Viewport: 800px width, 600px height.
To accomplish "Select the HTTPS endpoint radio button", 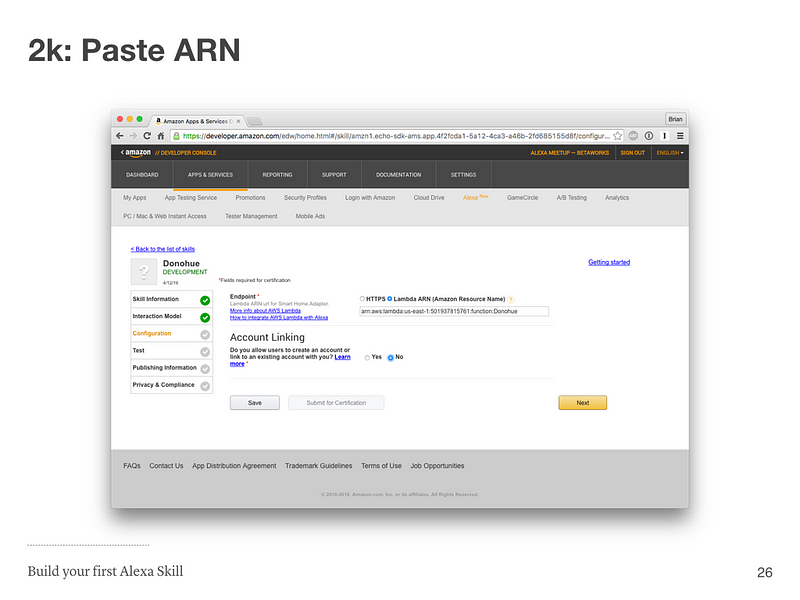I will click(362, 299).
